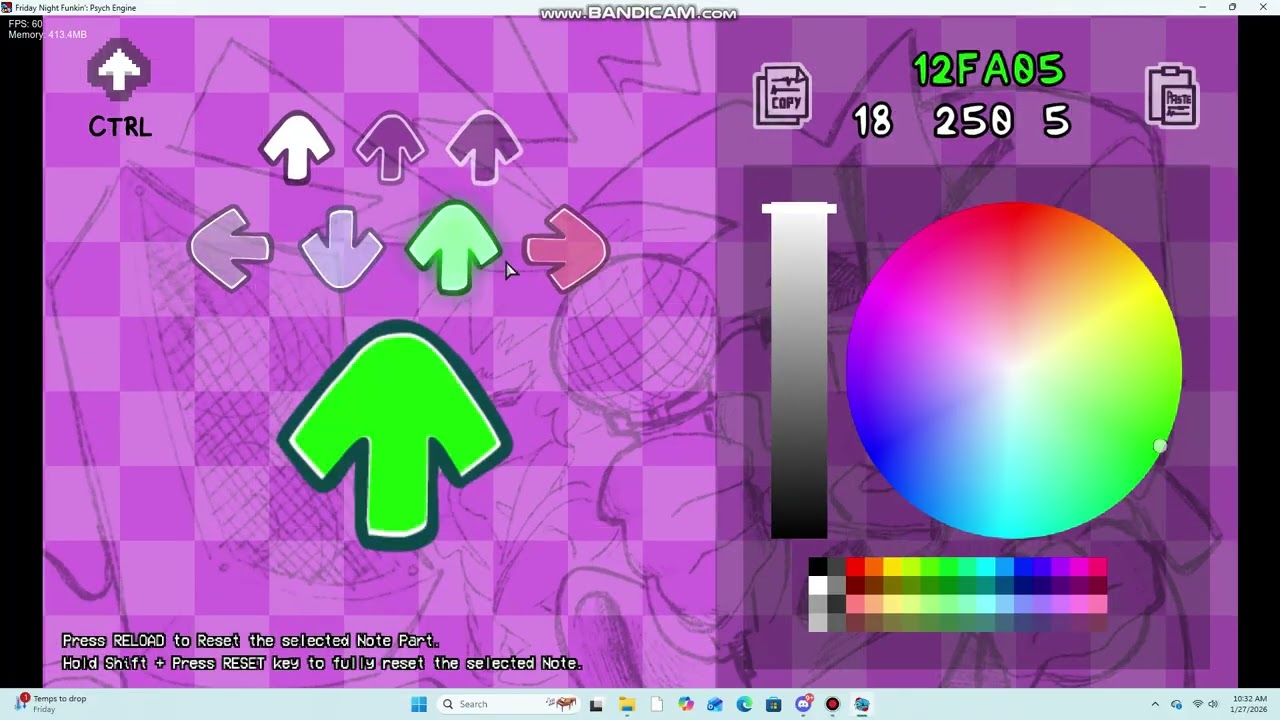Select the third note color part arrow
1280x720 pixels.
(x=484, y=147)
